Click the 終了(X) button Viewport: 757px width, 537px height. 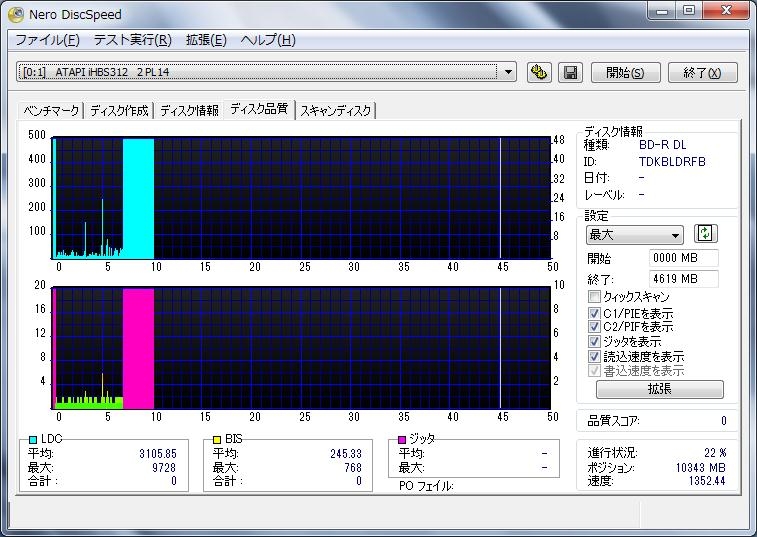[702, 72]
